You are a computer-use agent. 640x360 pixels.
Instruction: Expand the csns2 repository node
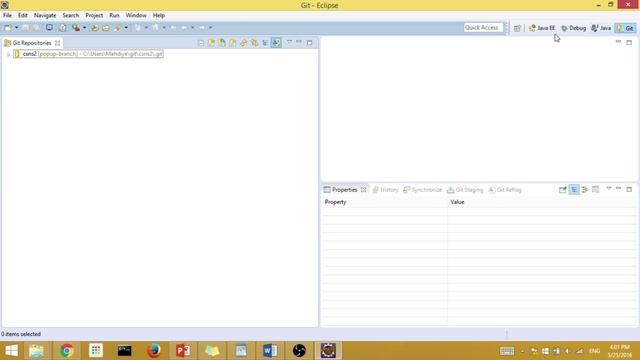[8, 54]
